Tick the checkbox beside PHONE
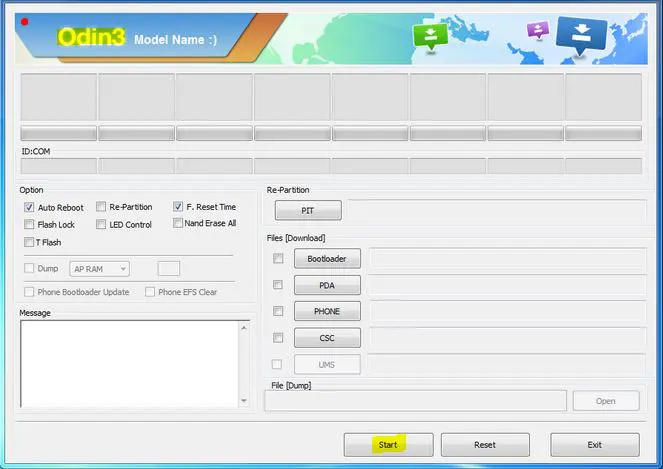Viewport: 663px width, 469px height. click(x=278, y=311)
